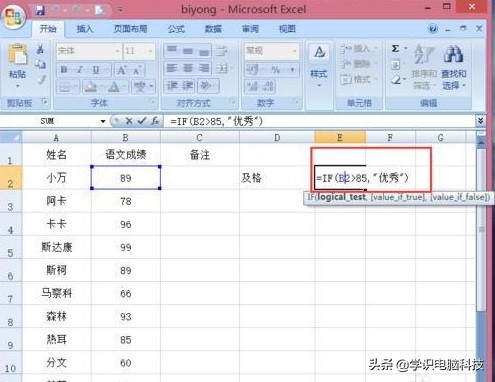Switch to the 页面布局 tab
495x382 pixels.
(x=130, y=29)
